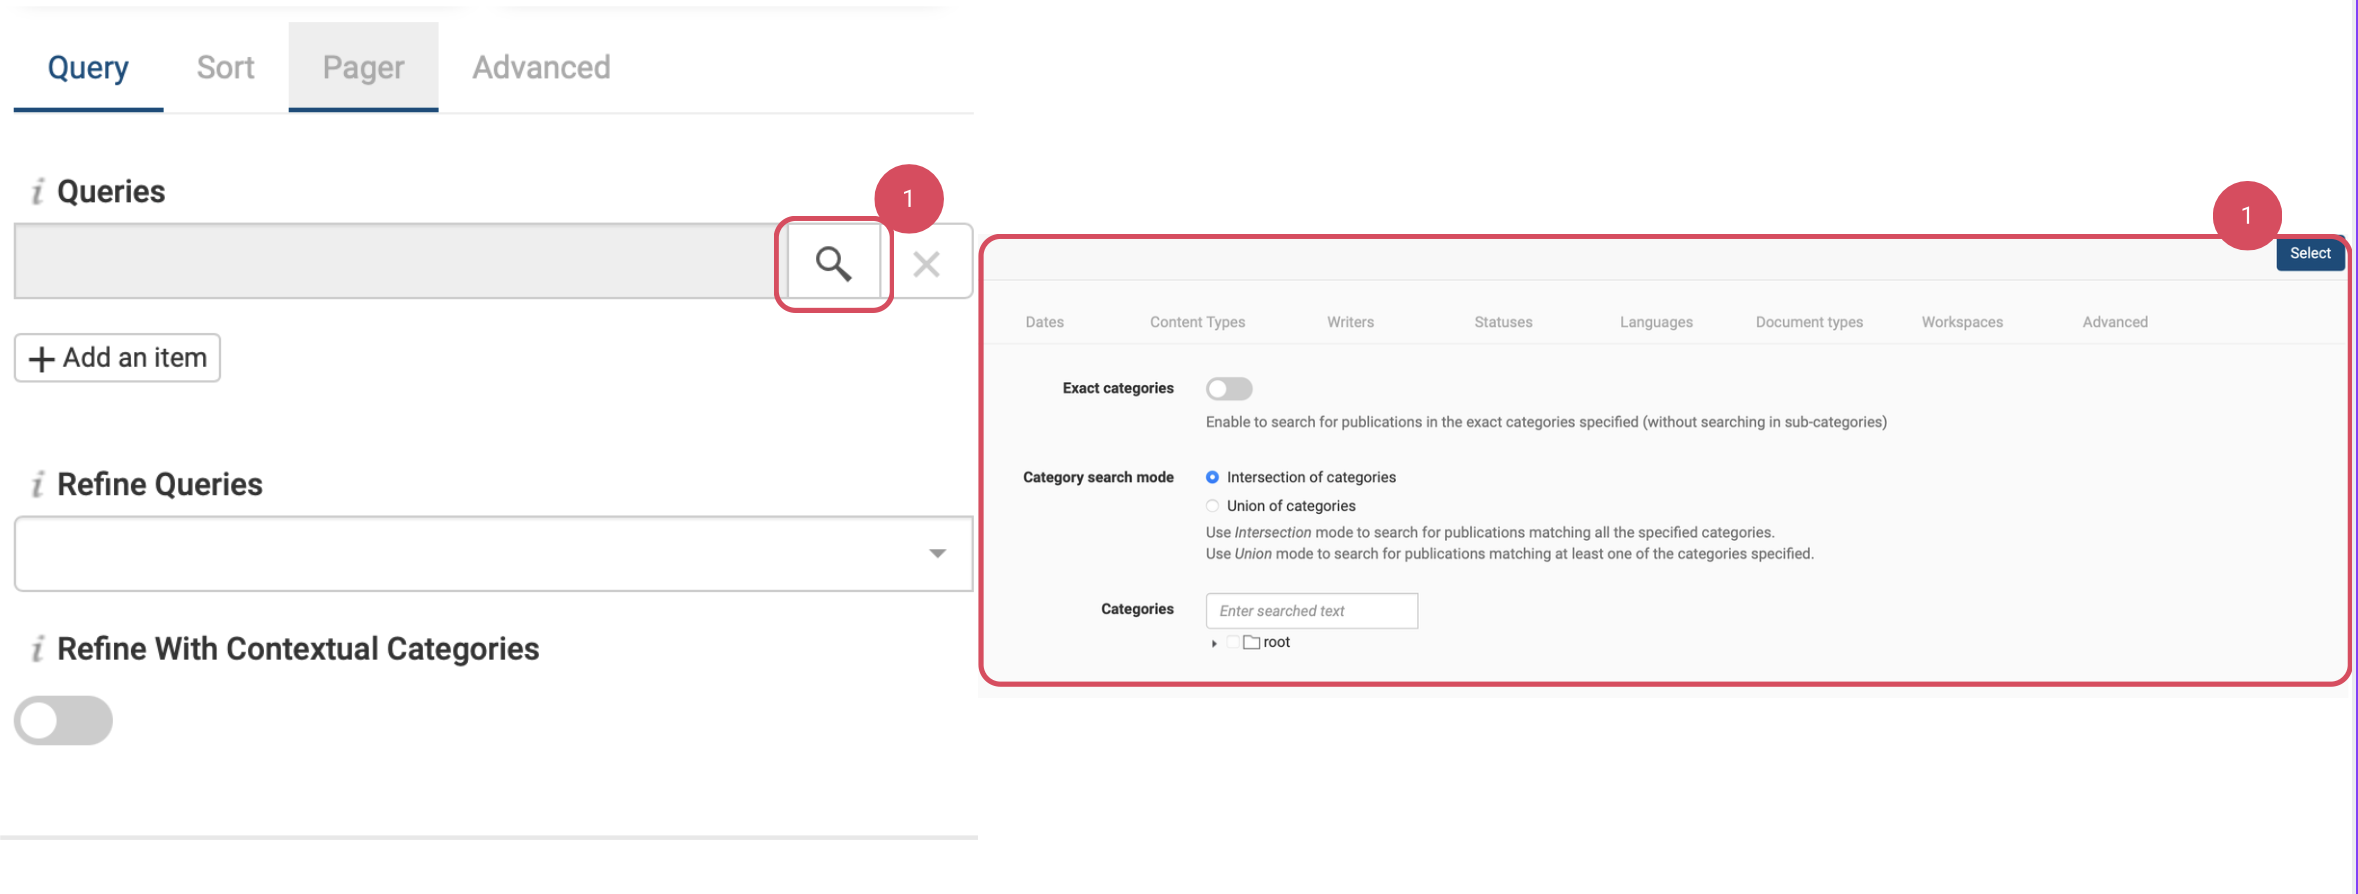Click the Categories search text field
Image resolution: width=2358 pixels, height=894 pixels.
(1311, 611)
